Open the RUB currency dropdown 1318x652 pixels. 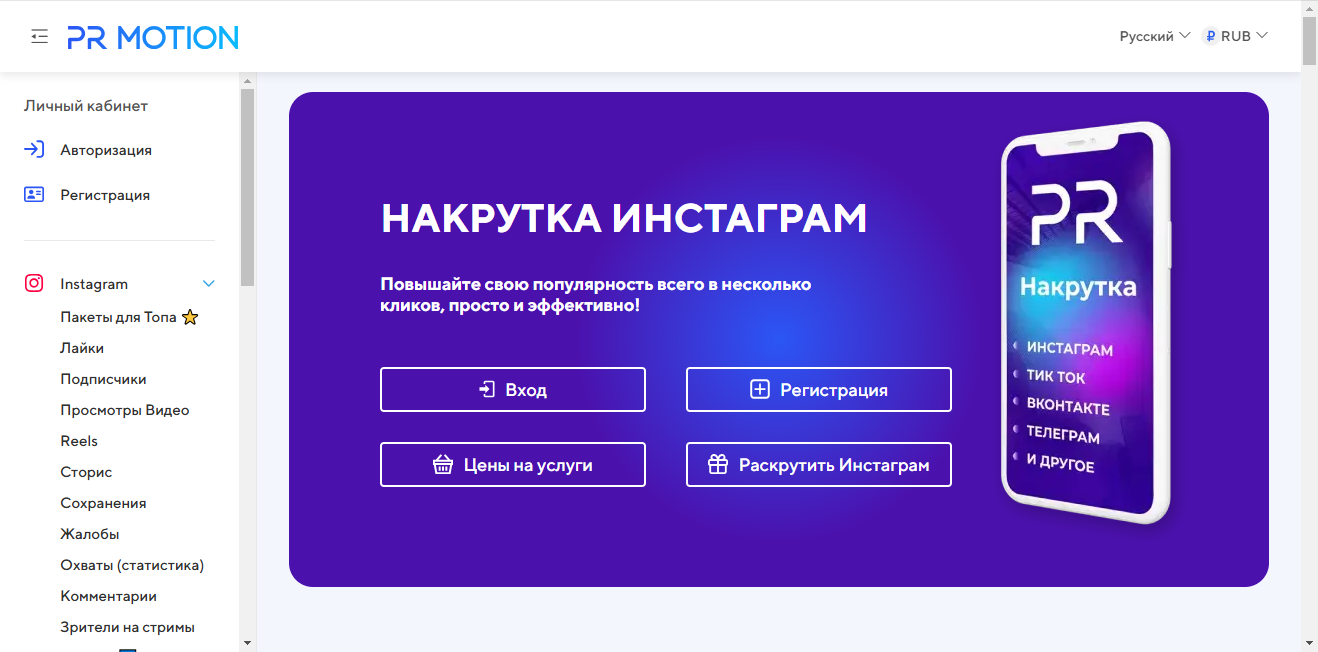click(x=1235, y=36)
